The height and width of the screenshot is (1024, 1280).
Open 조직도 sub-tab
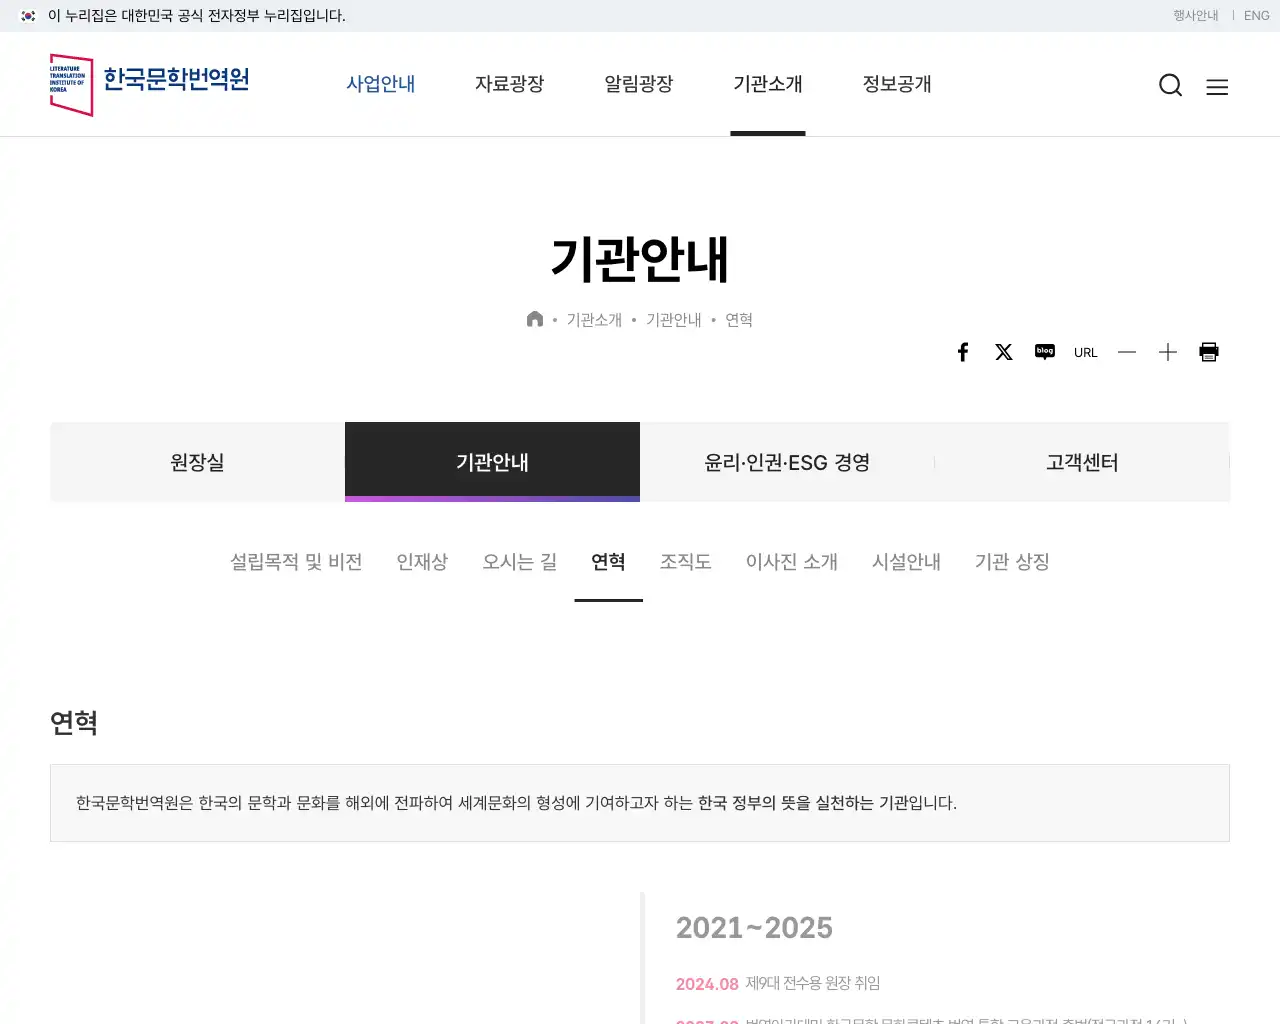pos(686,562)
